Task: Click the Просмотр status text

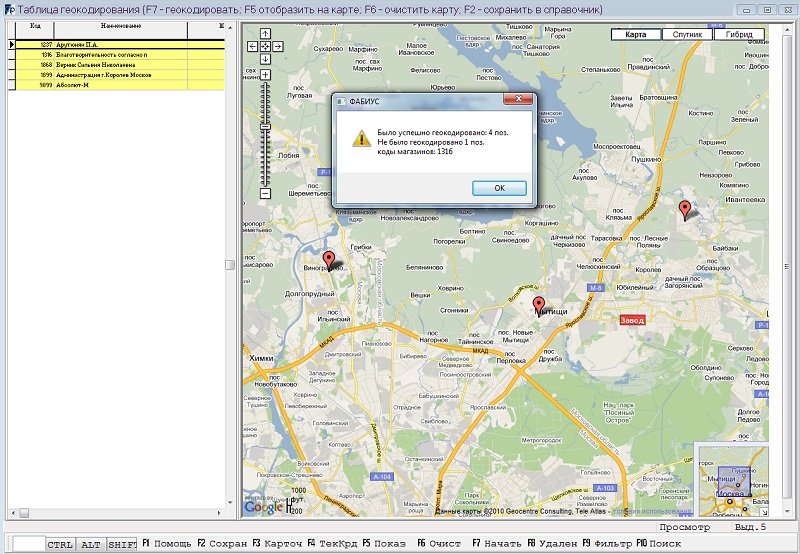Action: (685, 527)
